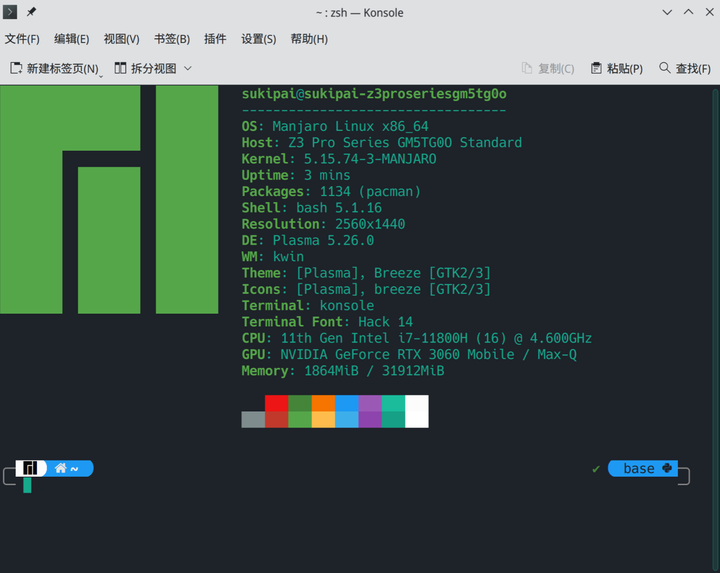Click the 复制(C) copy button
This screenshot has height=573, width=720.
(x=548, y=68)
